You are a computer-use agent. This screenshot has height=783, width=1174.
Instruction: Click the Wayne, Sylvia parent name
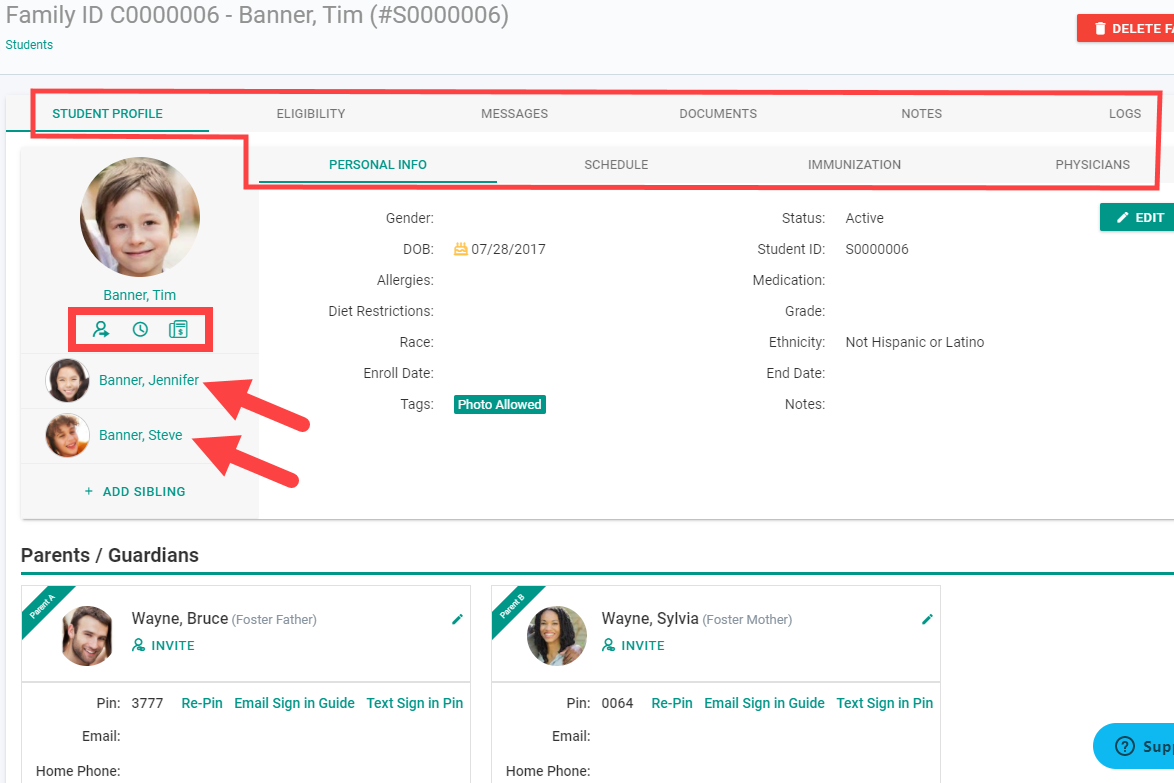[x=650, y=619]
